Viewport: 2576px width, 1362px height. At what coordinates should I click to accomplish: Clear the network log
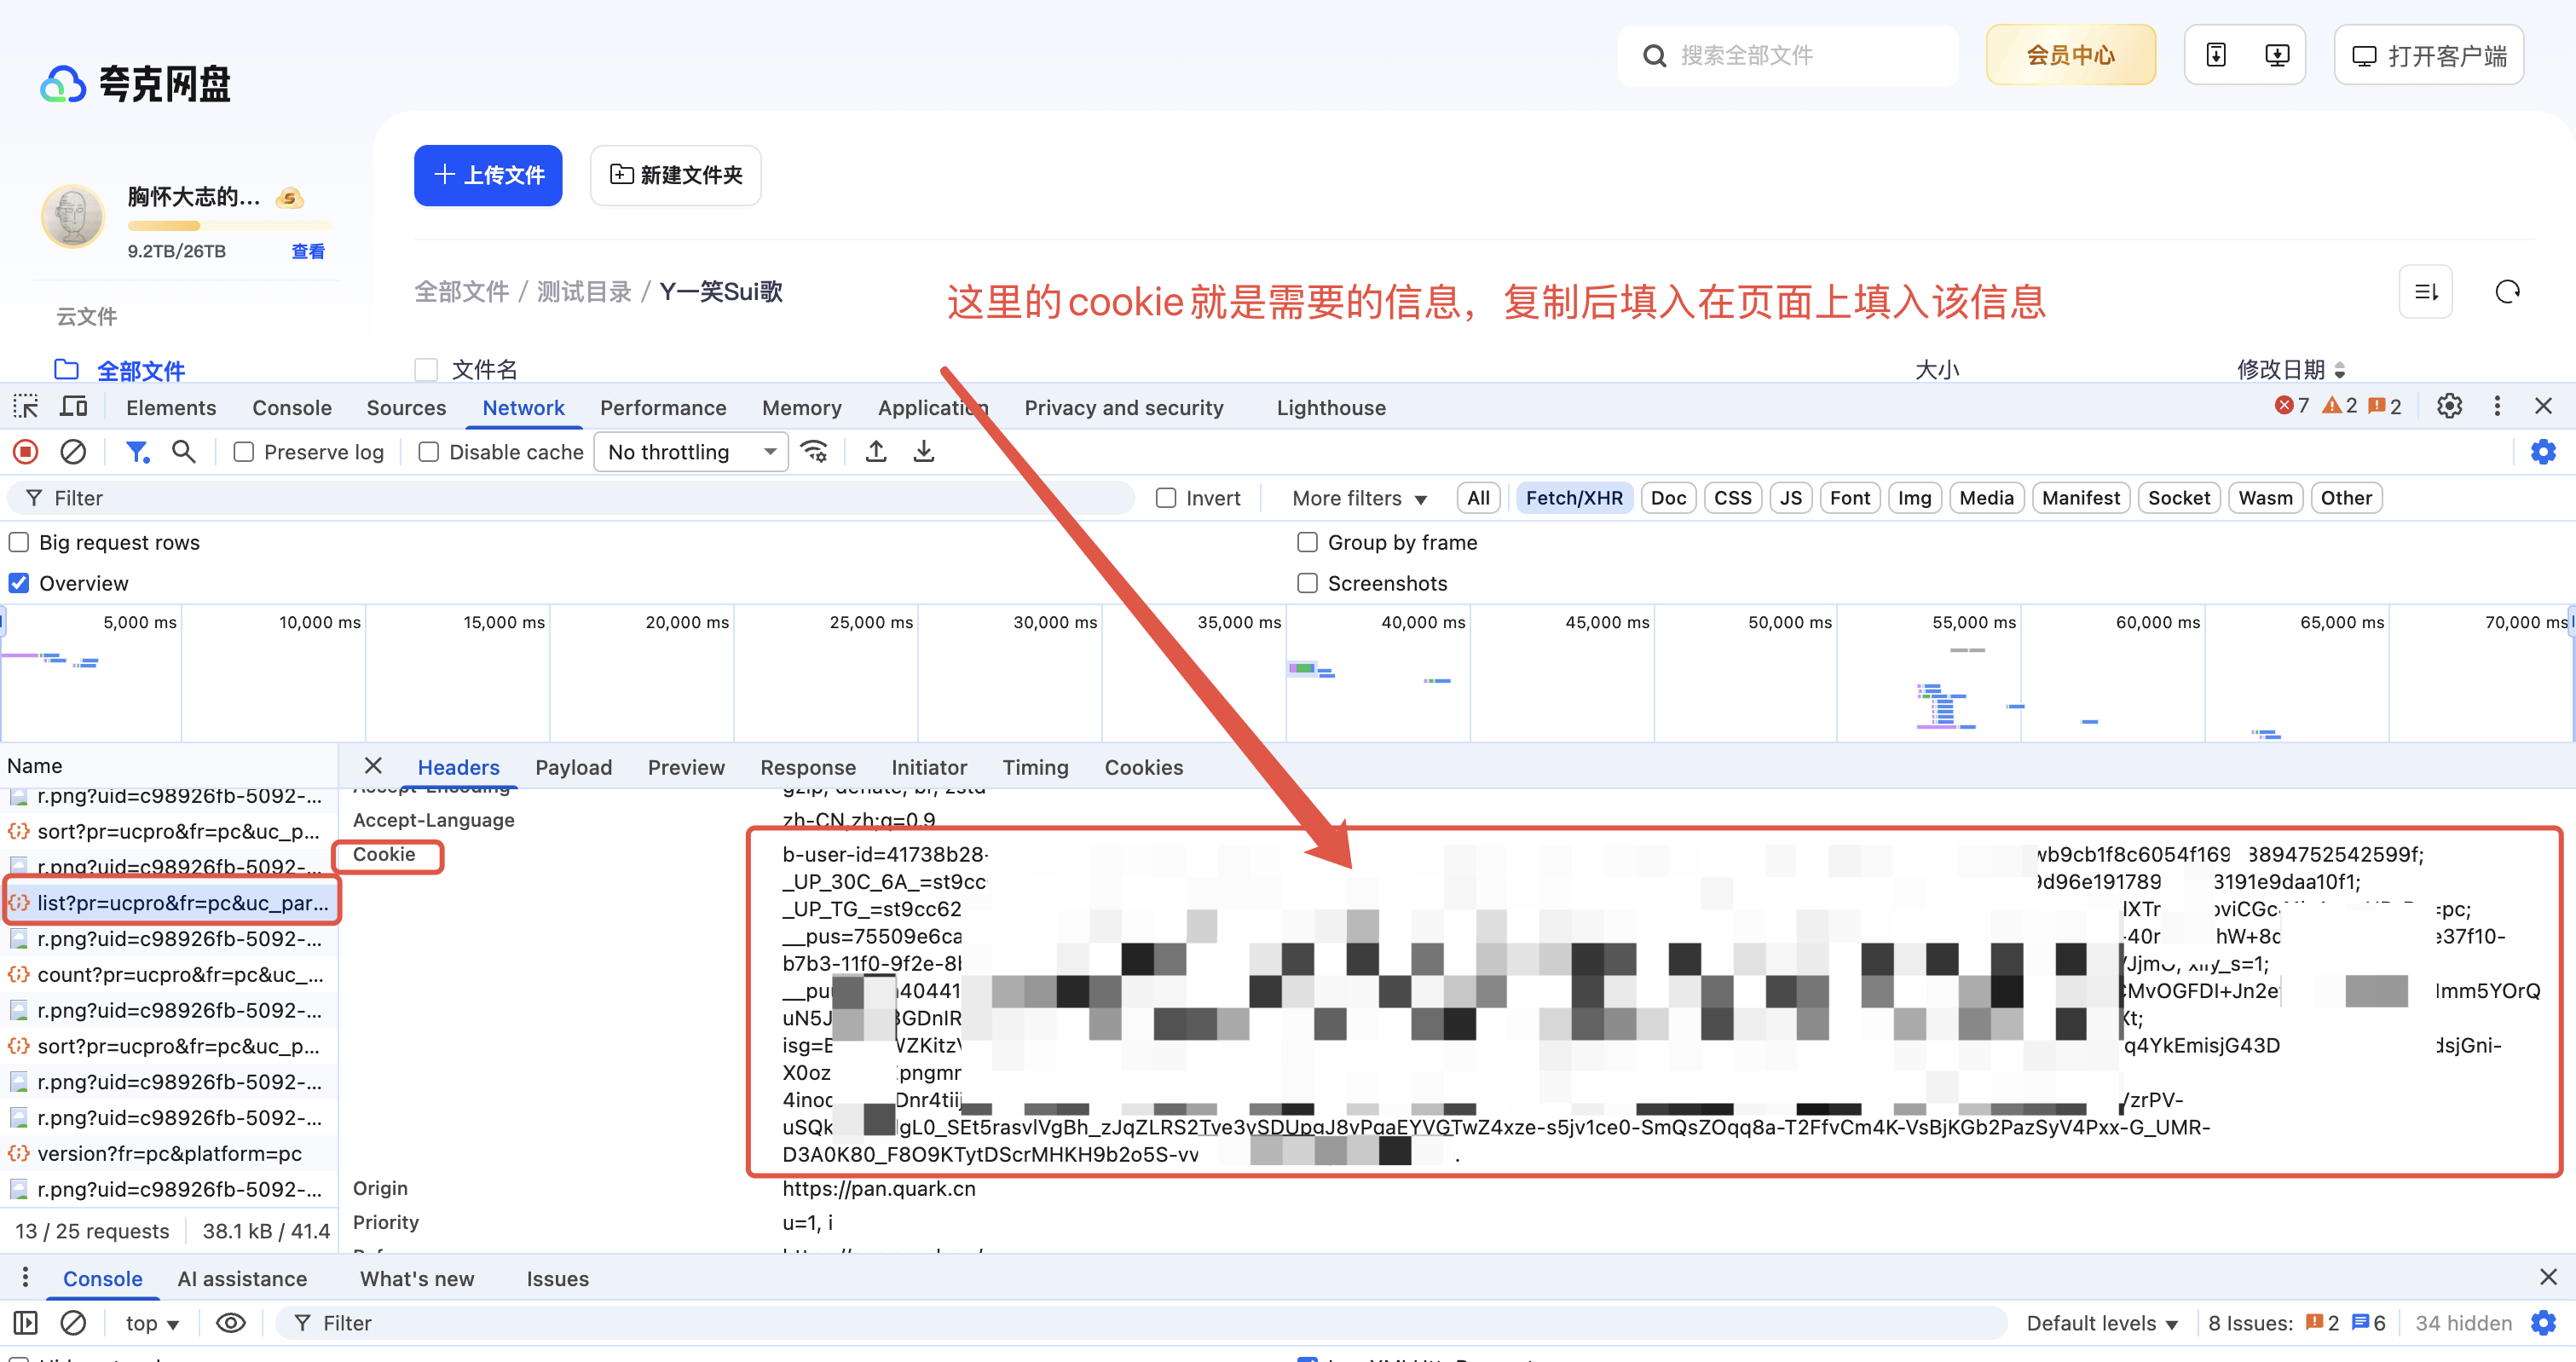72,451
